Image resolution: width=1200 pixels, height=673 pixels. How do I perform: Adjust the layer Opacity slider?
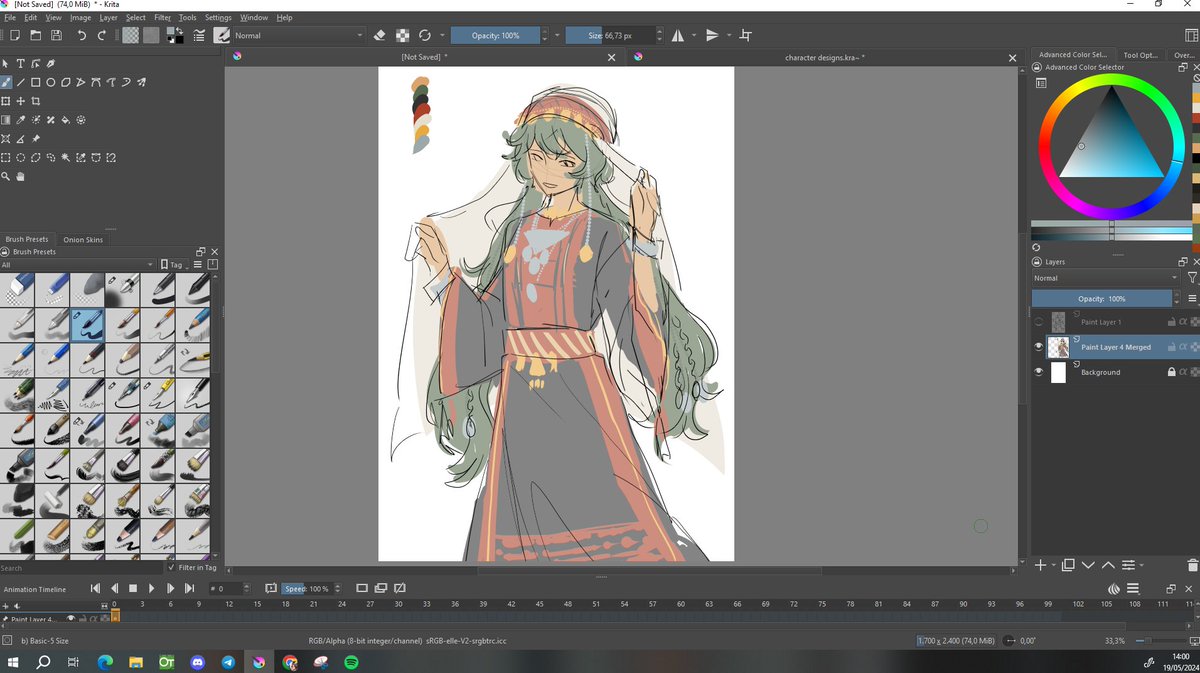point(1102,298)
